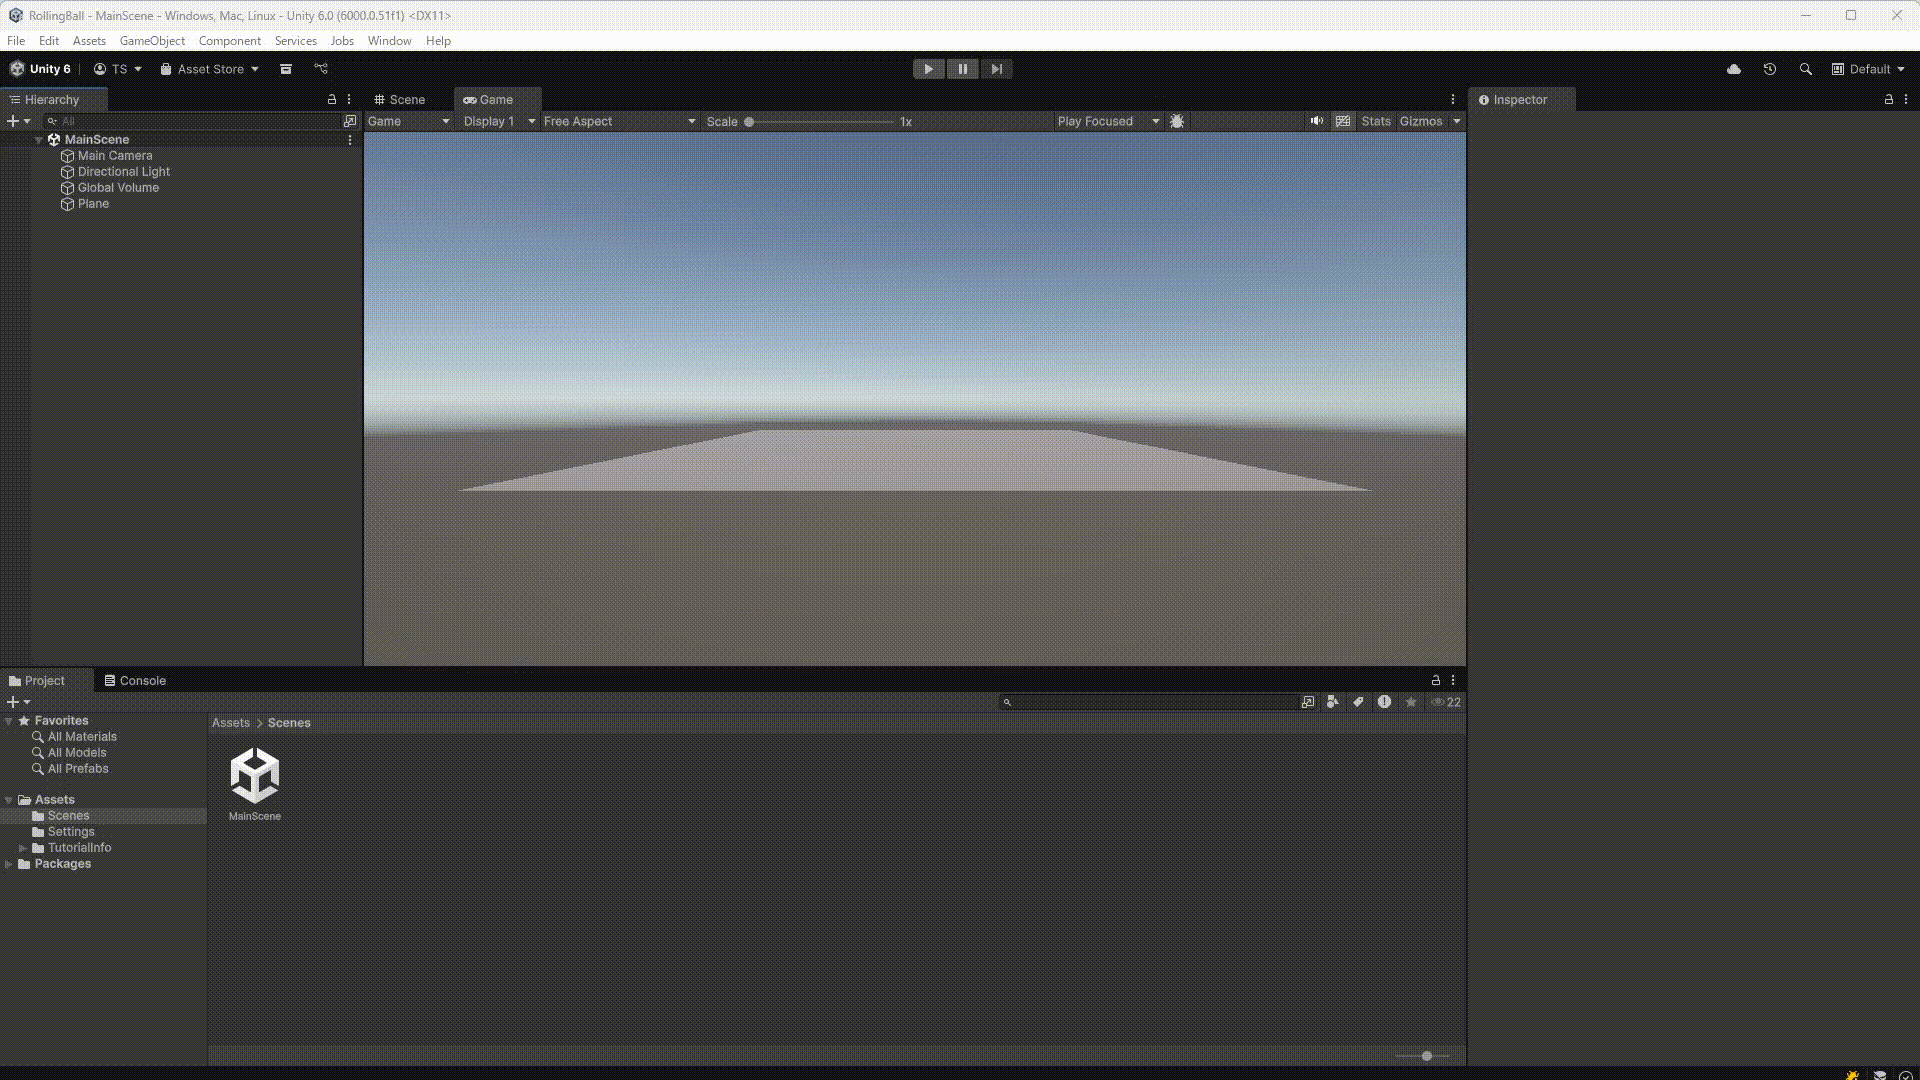
Task: Open Unity Cloud services icon in top-right toolbar
Action: [1735, 69]
